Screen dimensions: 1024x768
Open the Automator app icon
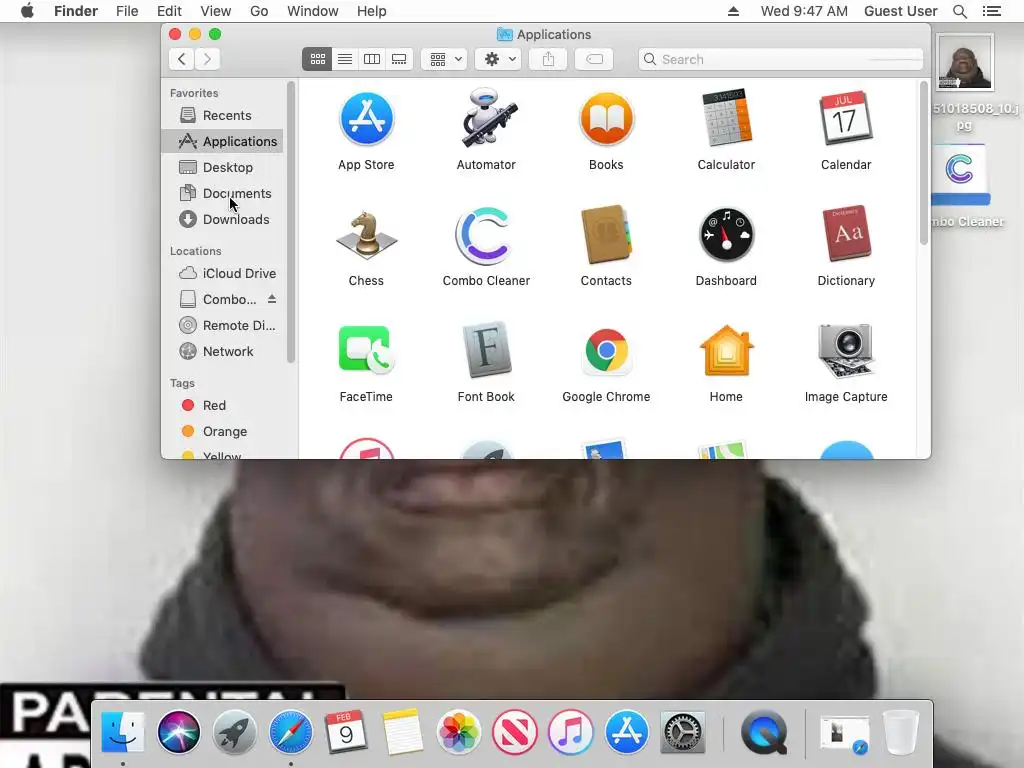click(x=487, y=118)
